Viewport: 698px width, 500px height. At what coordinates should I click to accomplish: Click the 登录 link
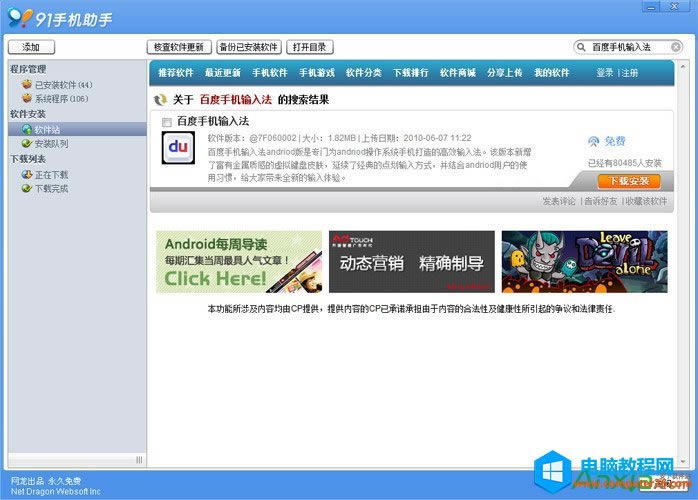pos(604,73)
